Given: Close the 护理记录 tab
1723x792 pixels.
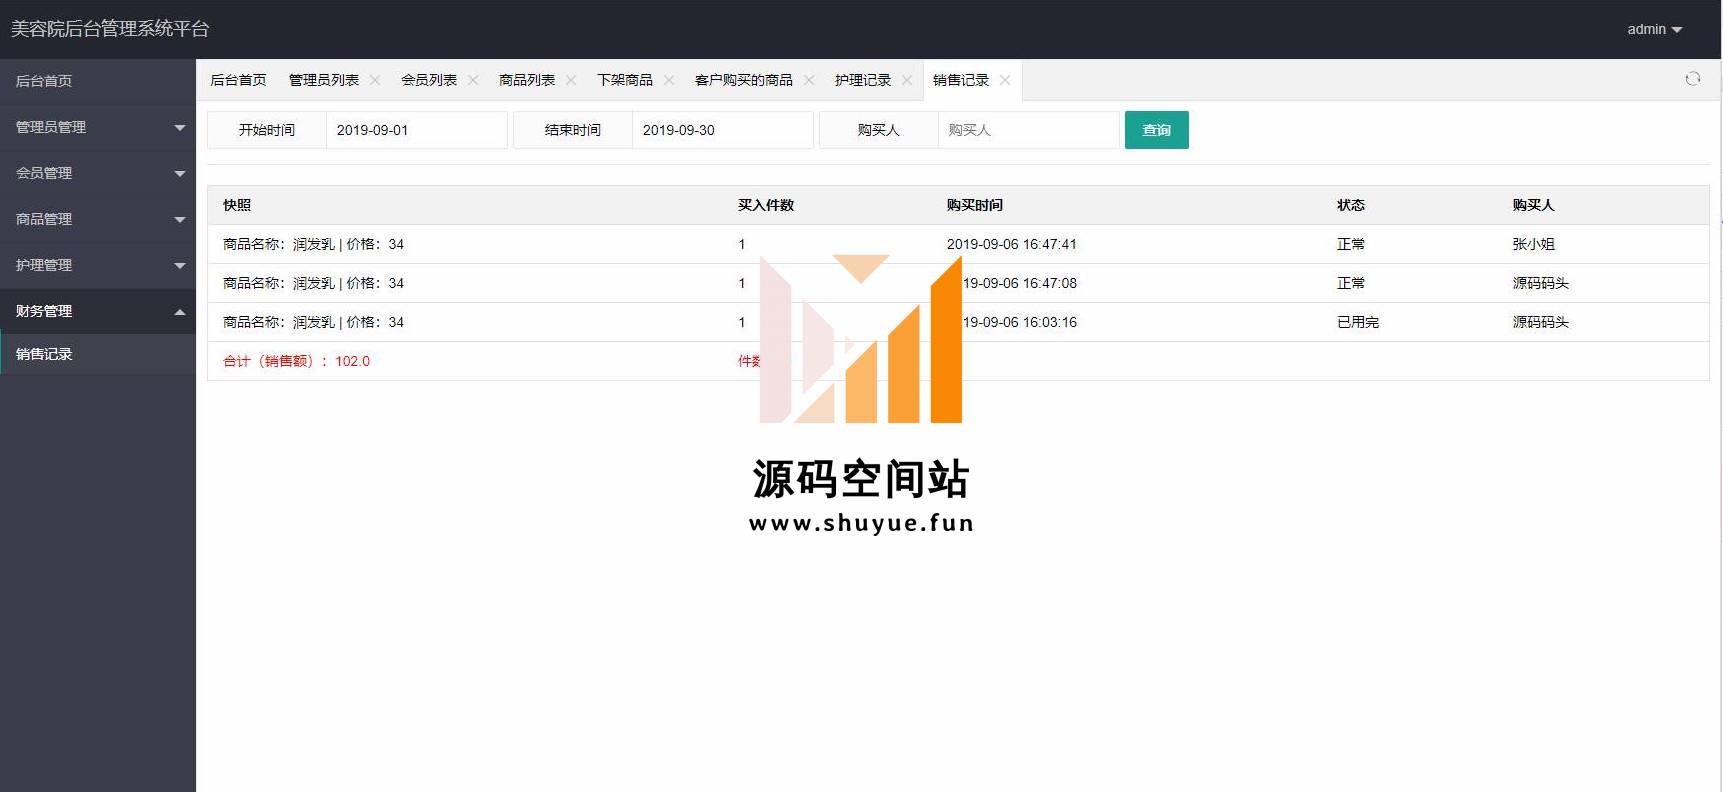Looking at the screenshot, I should (x=907, y=80).
